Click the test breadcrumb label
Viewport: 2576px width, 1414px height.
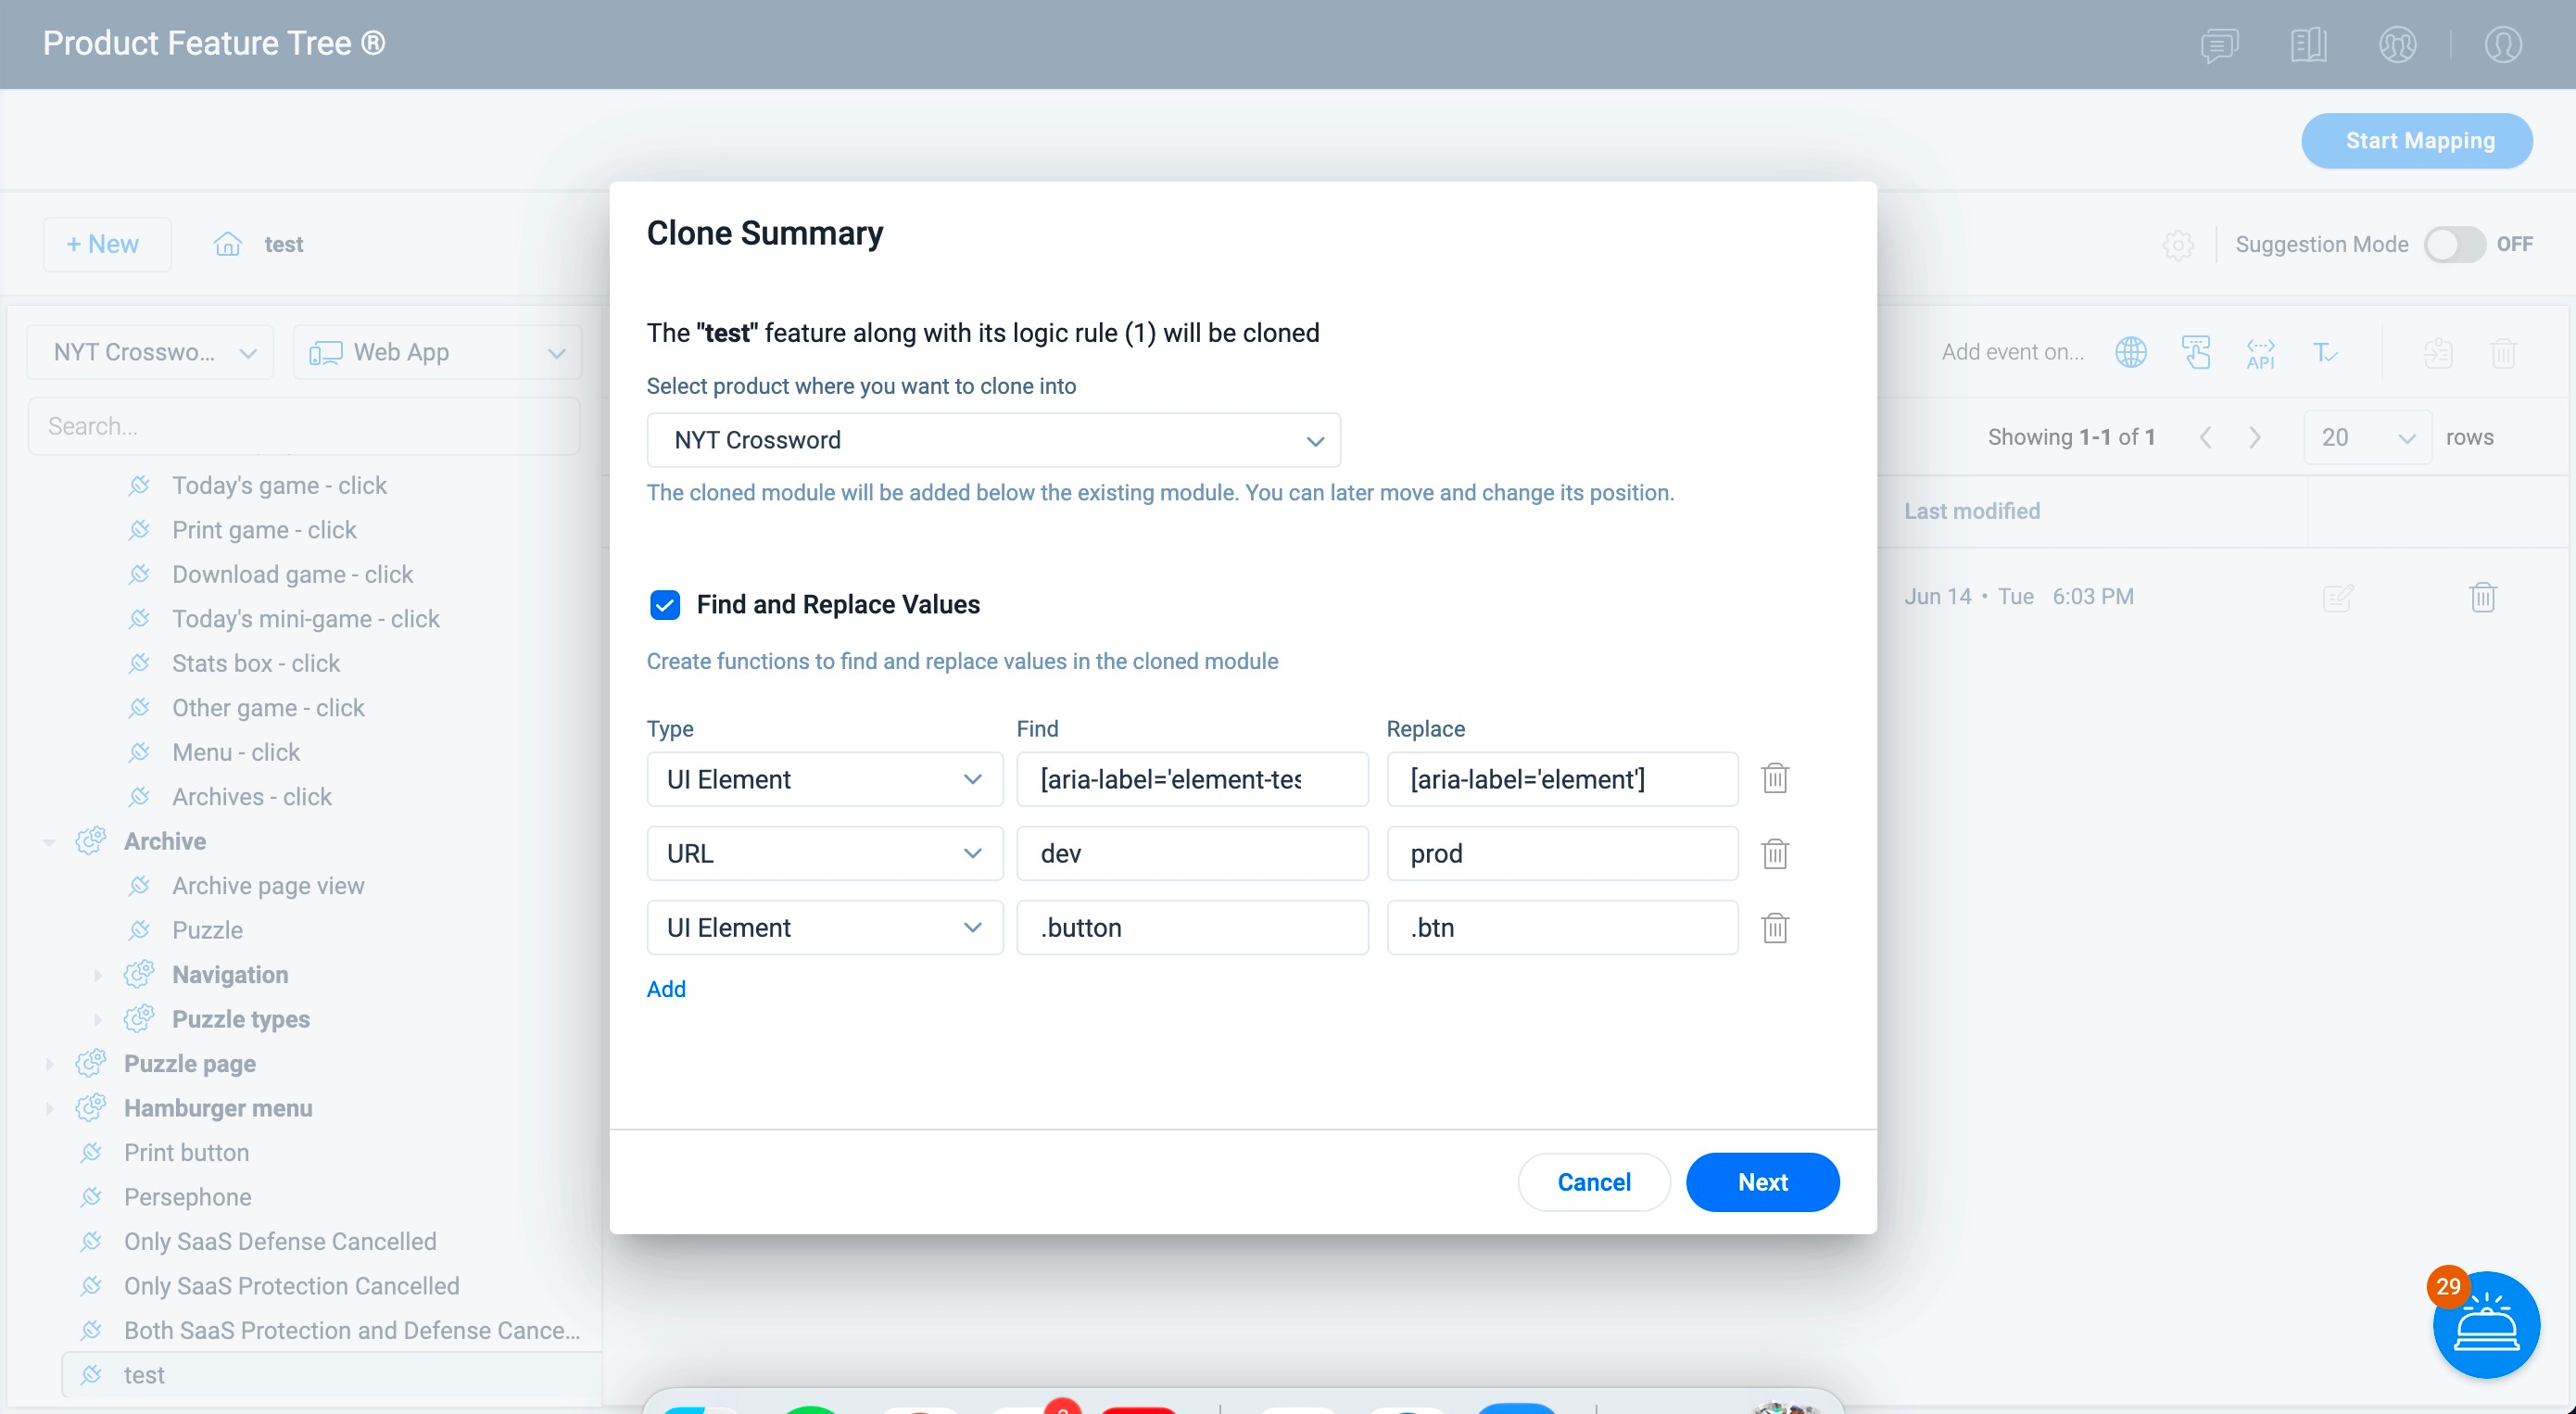pos(283,244)
